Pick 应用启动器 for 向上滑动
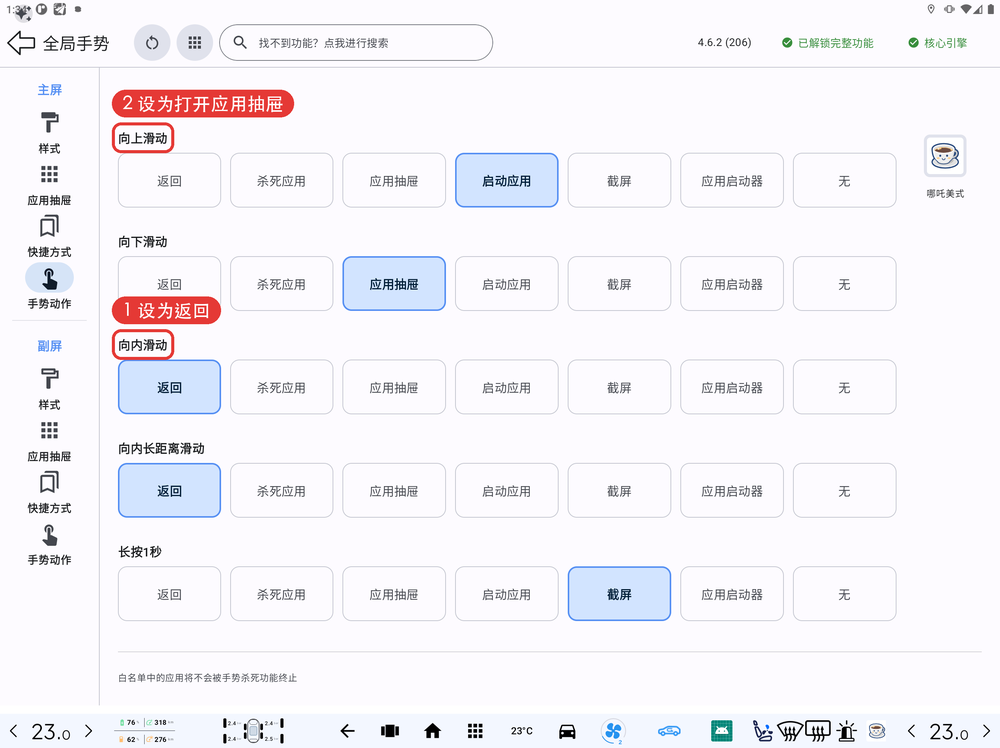This screenshot has height=748, width=1000. click(732, 180)
